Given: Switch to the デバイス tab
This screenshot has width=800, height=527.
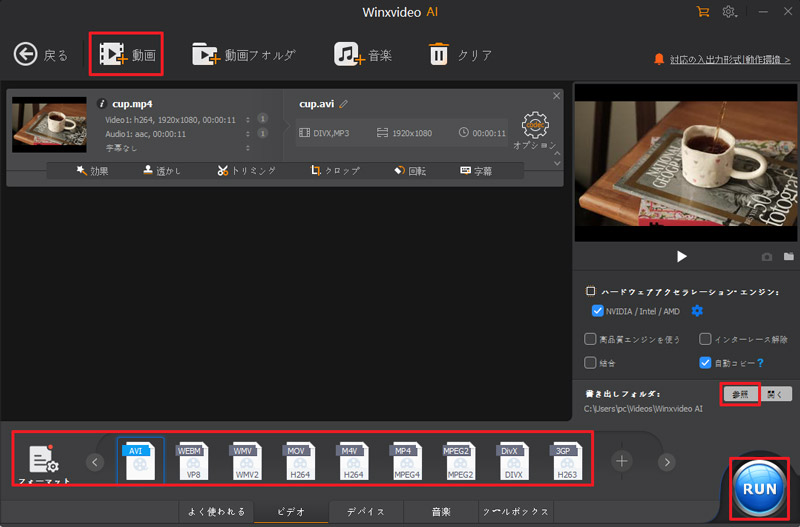Looking at the screenshot, I should click(x=365, y=511).
